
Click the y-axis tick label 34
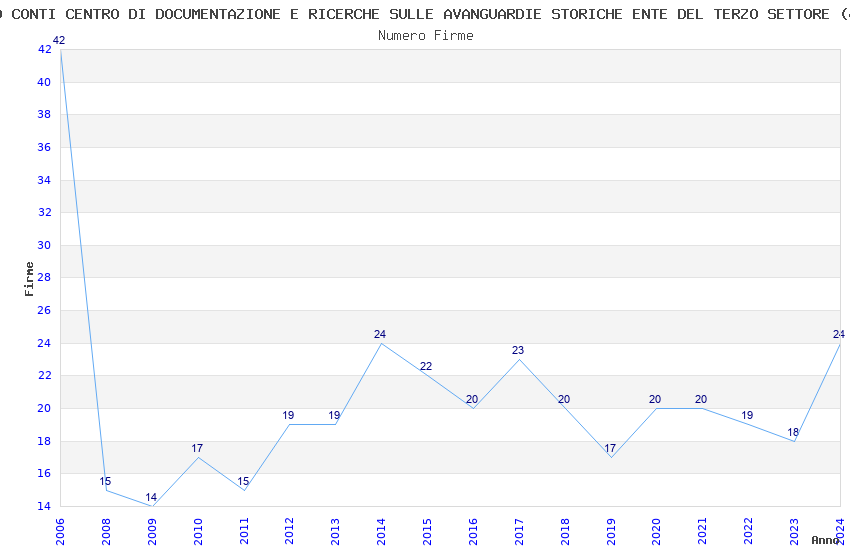click(x=44, y=180)
